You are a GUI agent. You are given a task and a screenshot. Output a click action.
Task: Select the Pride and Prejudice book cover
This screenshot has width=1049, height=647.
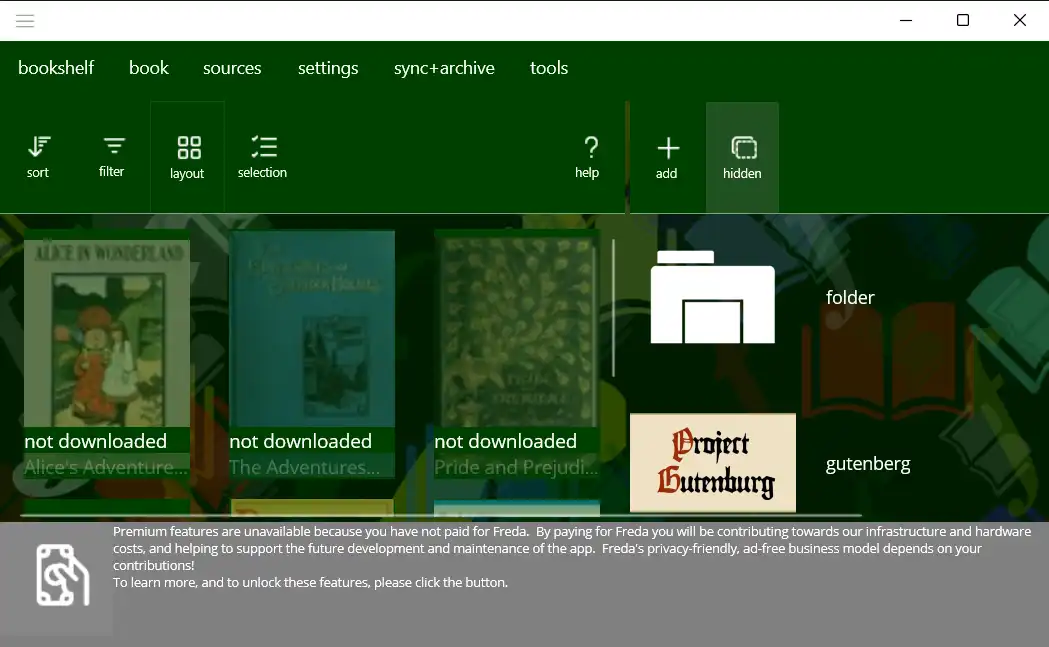[517, 340]
